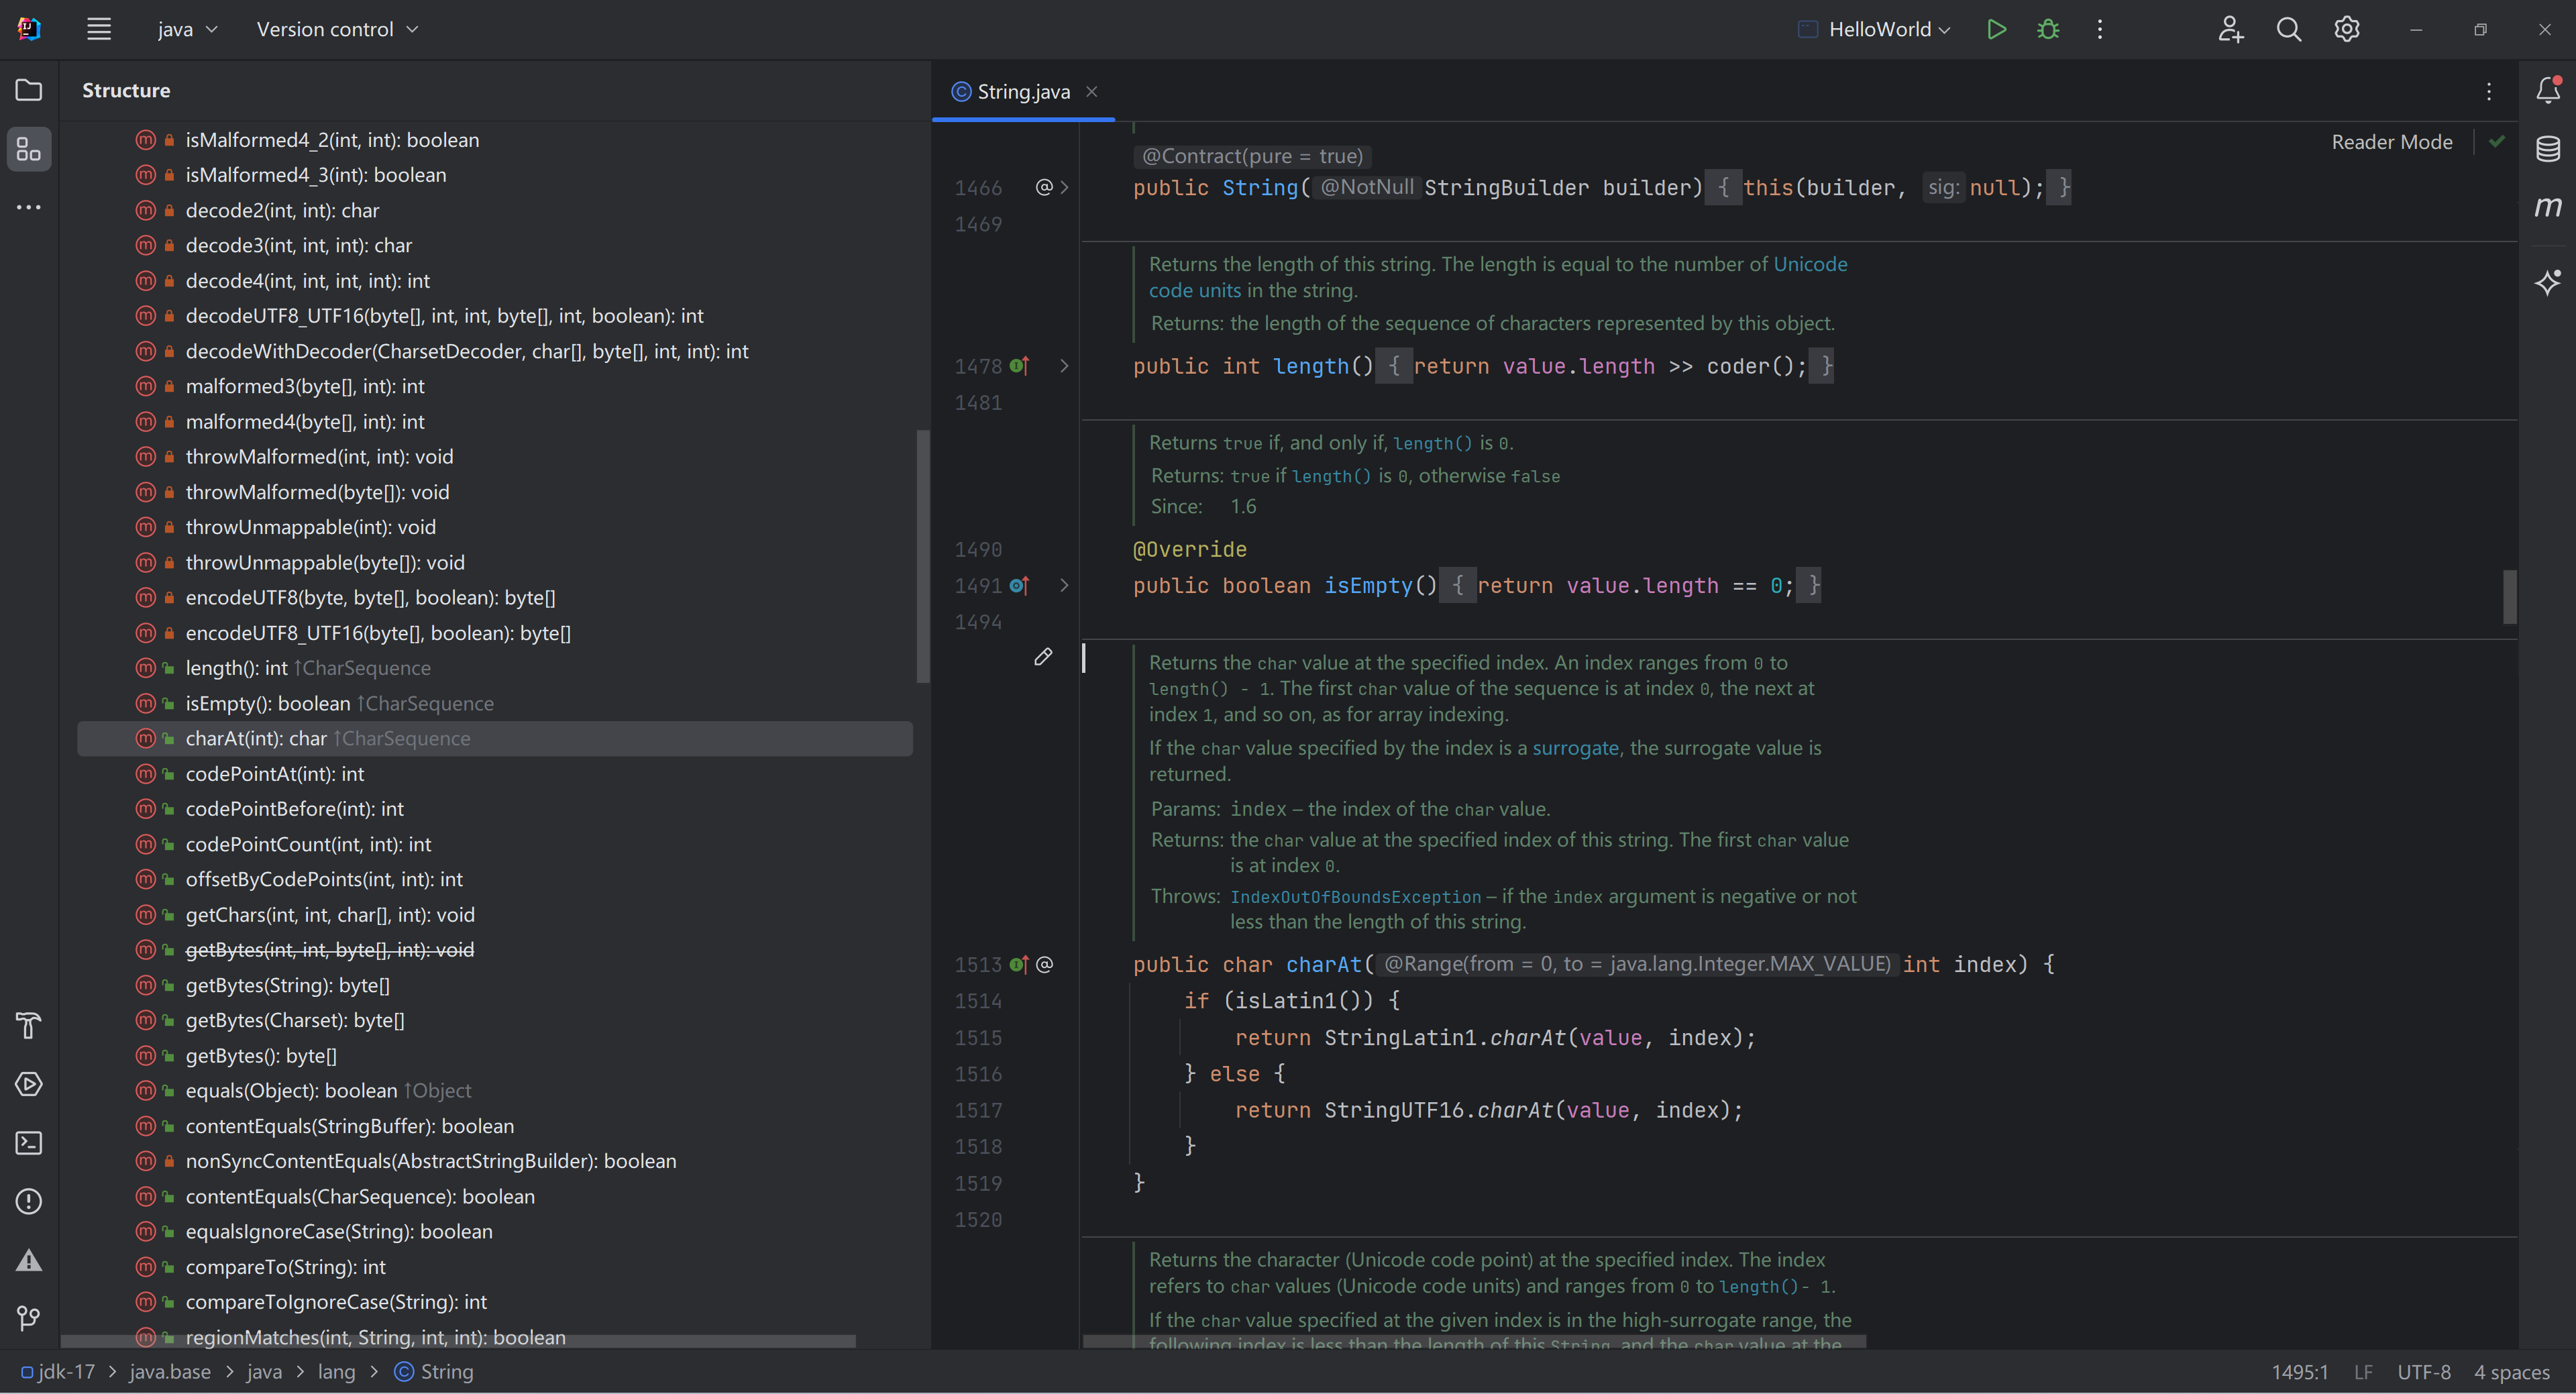Select deprecated getBytes(int, int, byte[], int) entry

[x=494, y=950]
